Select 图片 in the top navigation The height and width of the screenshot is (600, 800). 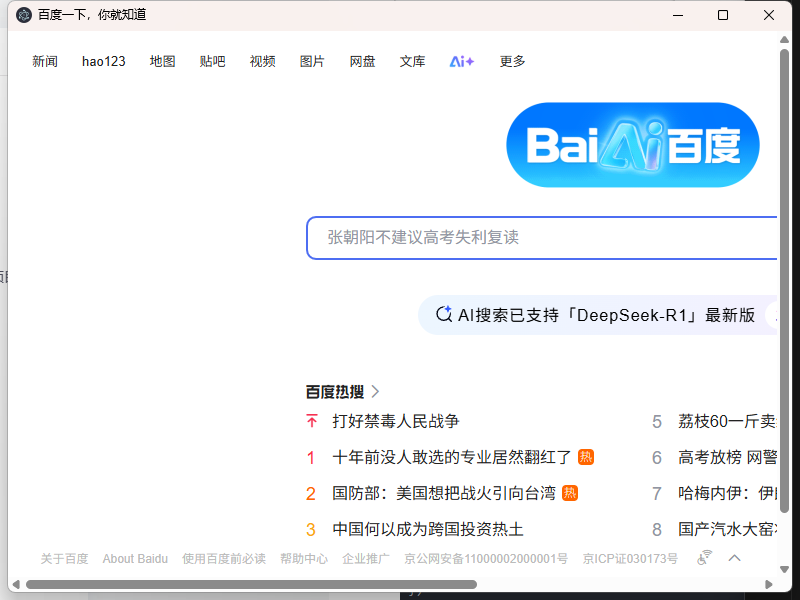312,62
